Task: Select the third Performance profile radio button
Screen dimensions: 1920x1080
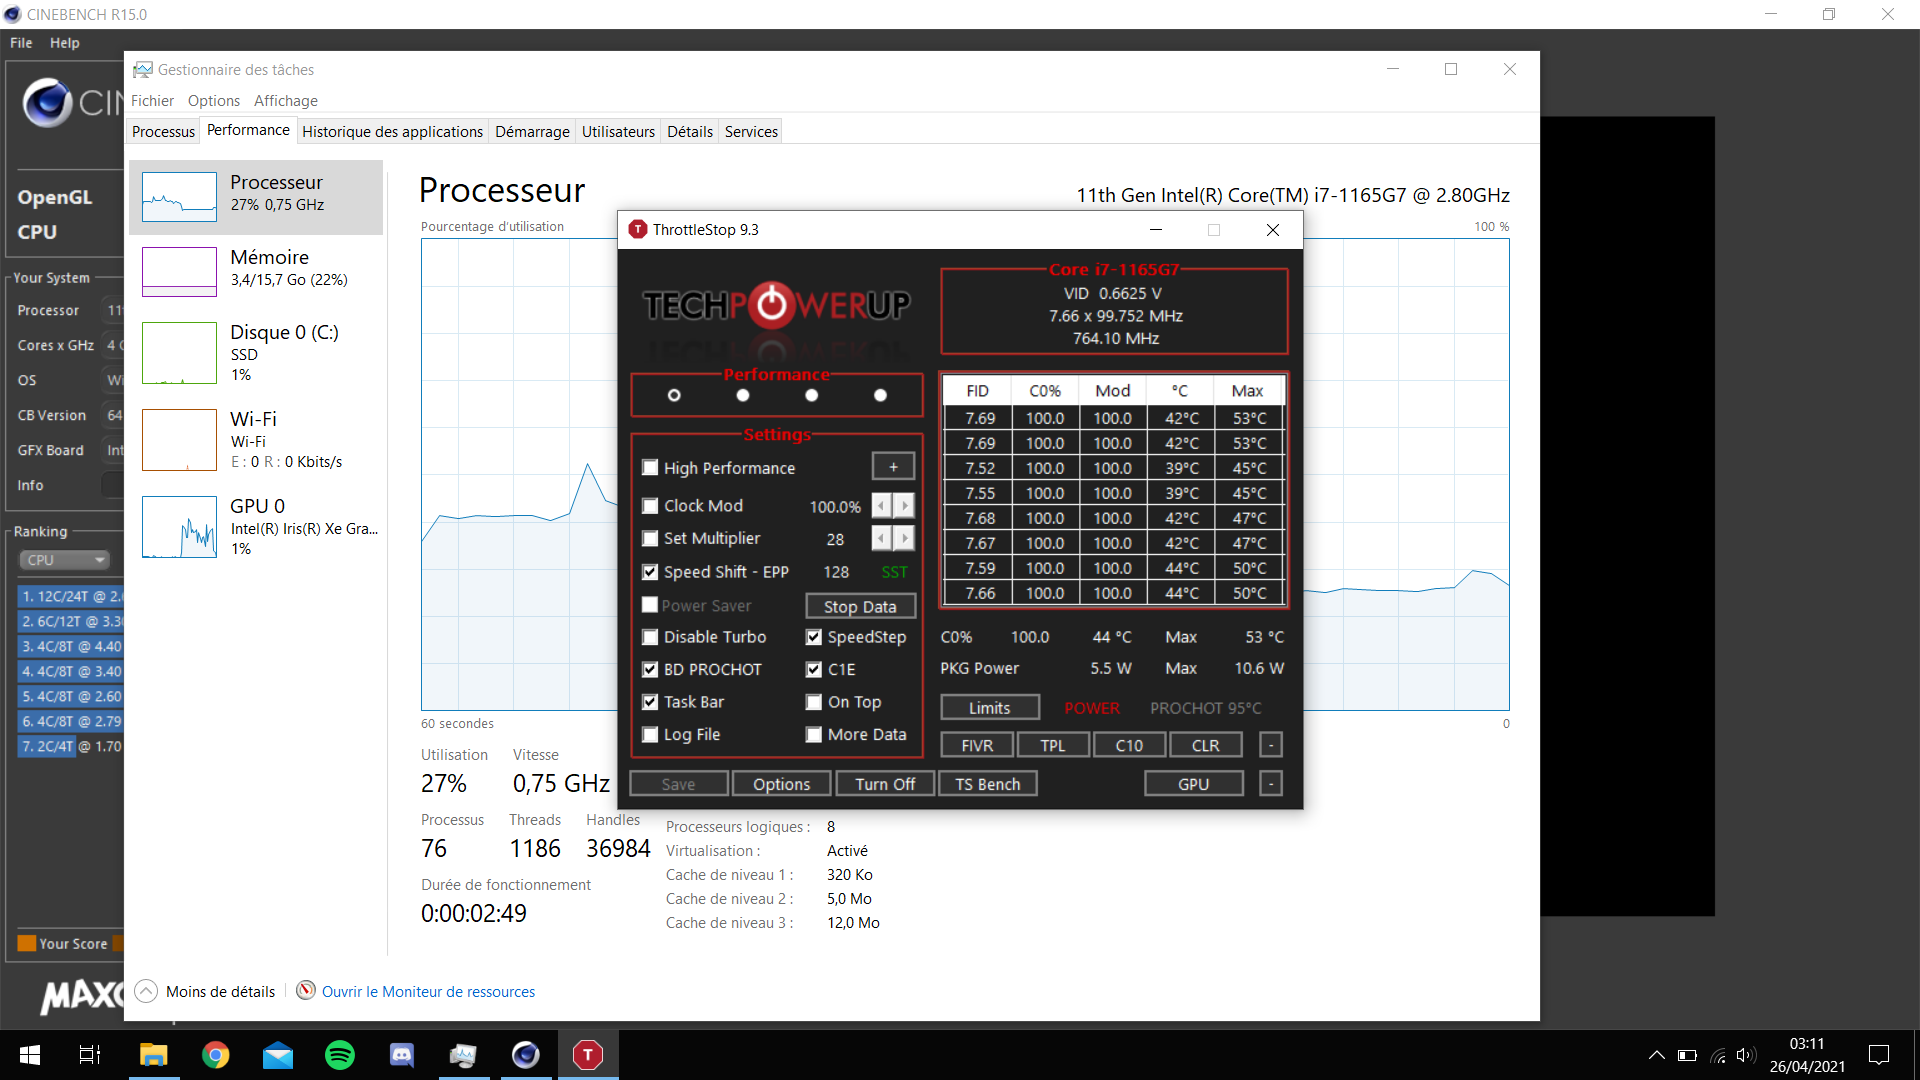Action: pyautogui.click(x=811, y=395)
